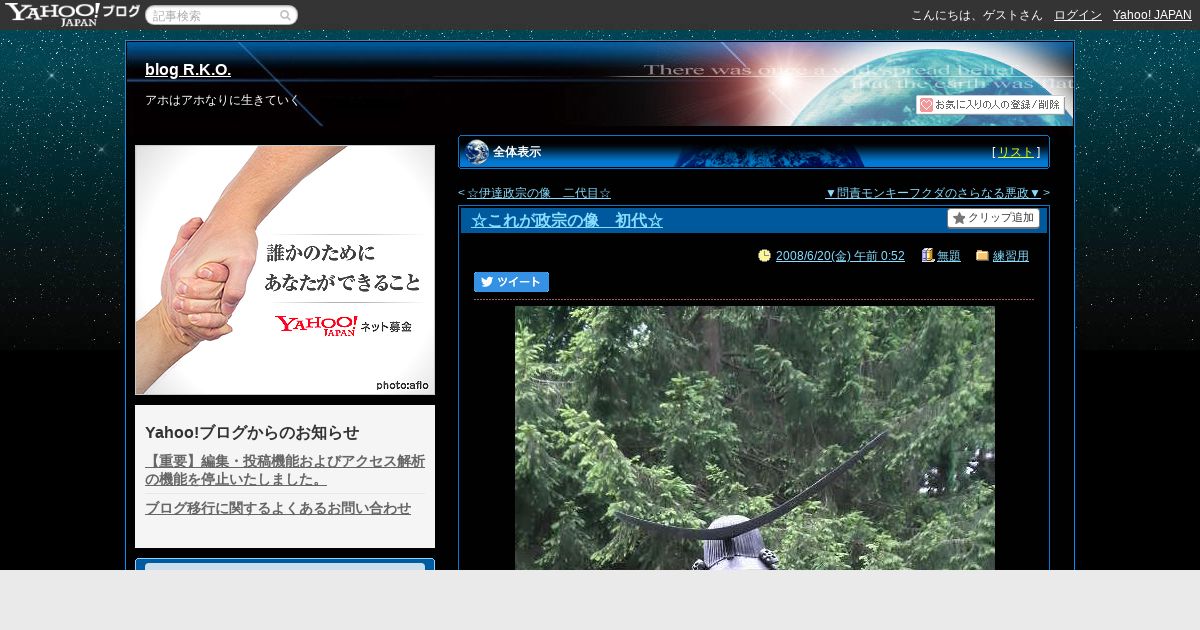Open the Masamune statue photo

(x=755, y=438)
